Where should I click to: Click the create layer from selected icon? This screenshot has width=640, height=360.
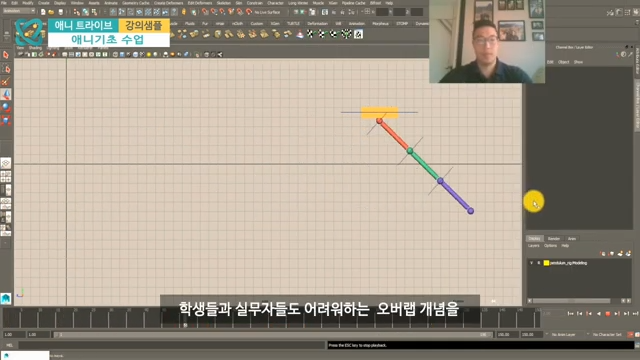point(628,253)
